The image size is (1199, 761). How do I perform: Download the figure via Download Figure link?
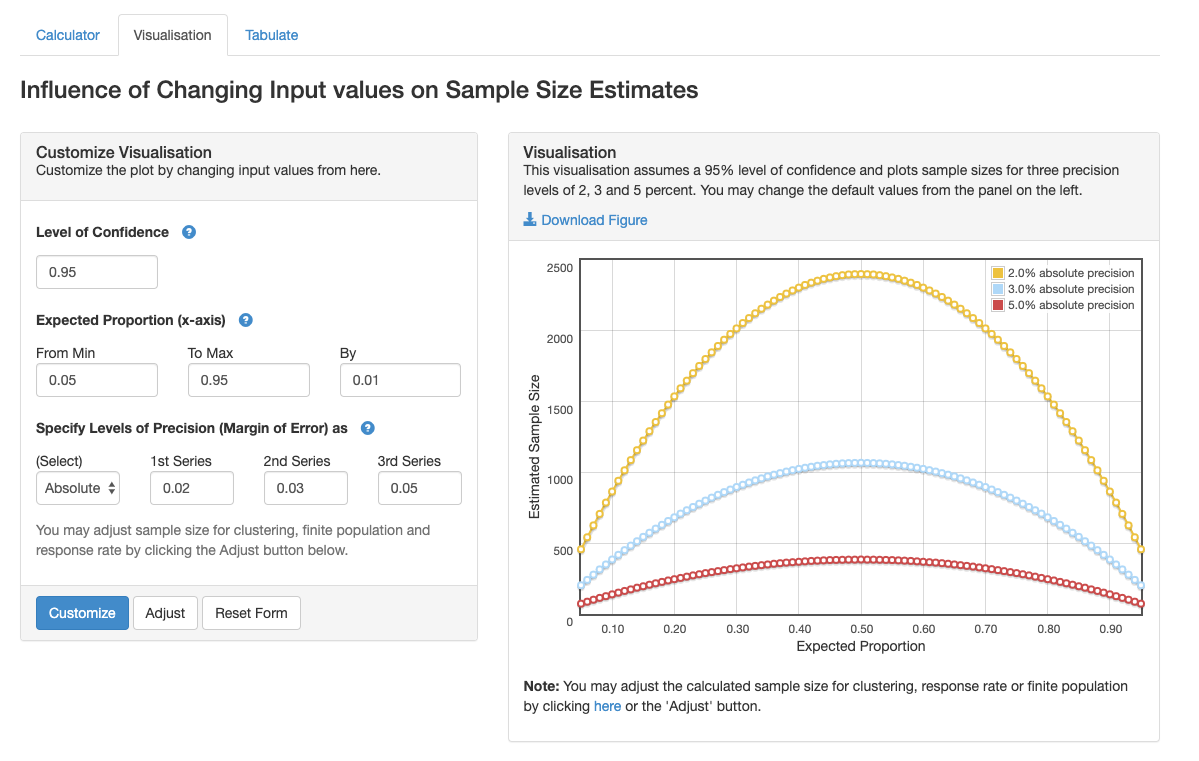(x=593, y=219)
